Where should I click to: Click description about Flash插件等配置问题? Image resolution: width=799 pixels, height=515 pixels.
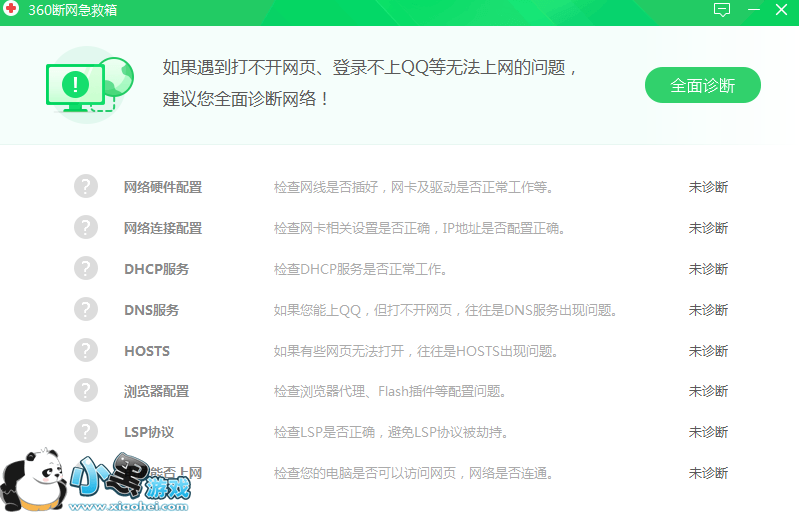pos(390,391)
